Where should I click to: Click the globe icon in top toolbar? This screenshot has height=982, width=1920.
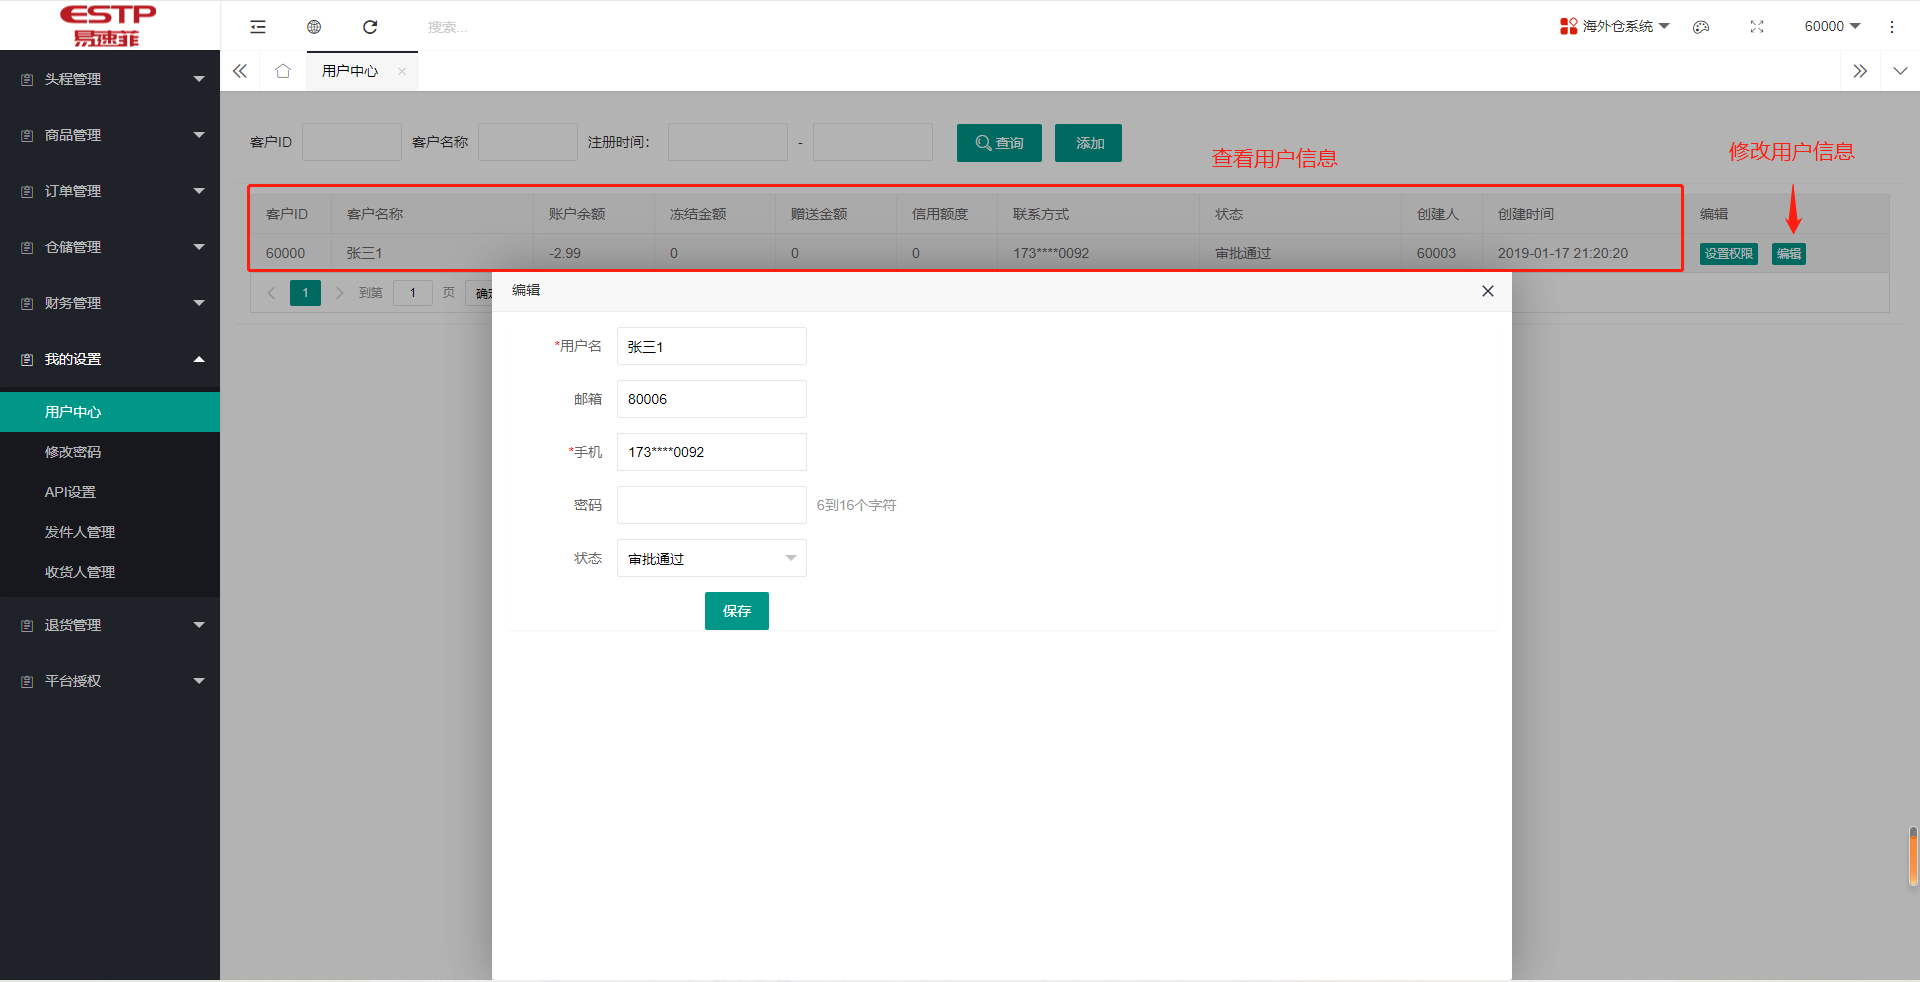[314, 27]
